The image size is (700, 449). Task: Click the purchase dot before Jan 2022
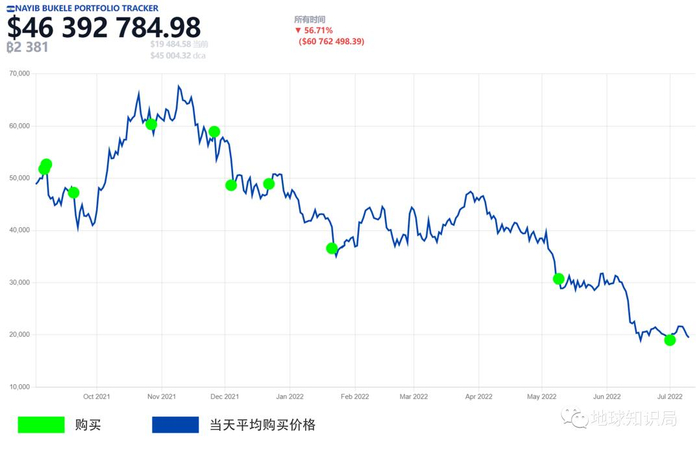click(269, 183)
